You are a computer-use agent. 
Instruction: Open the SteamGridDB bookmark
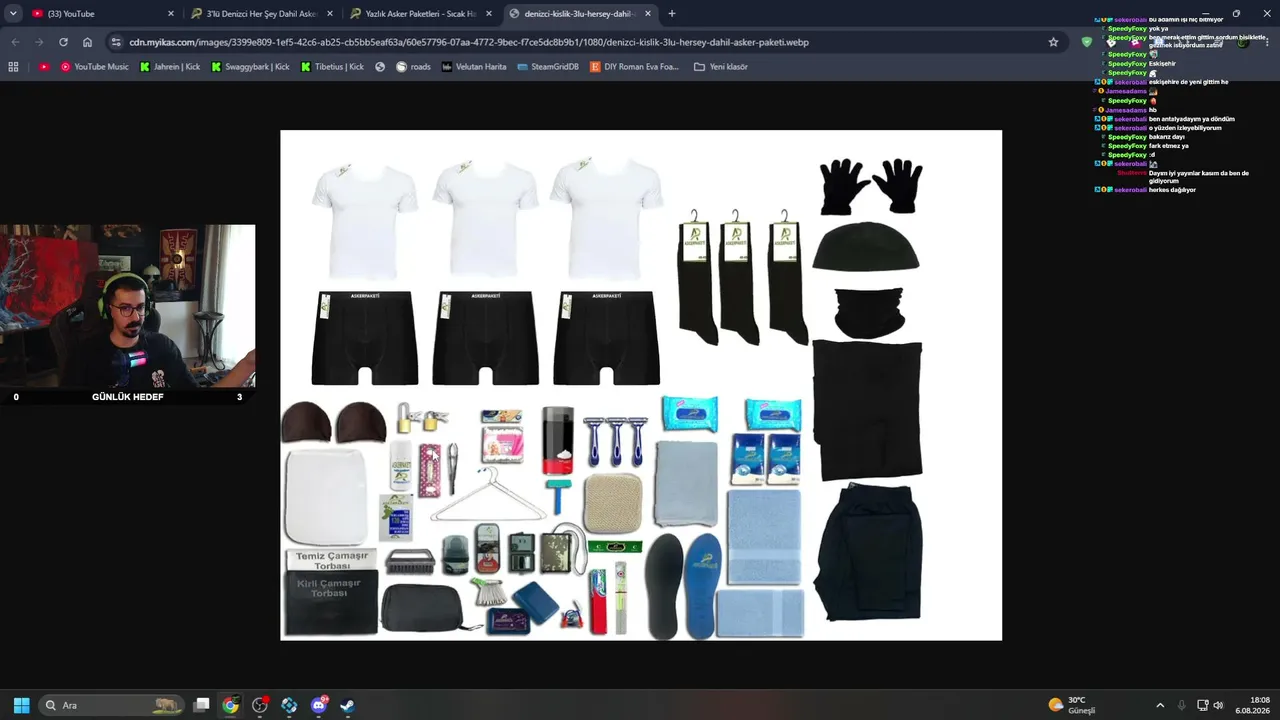[549, 67]
